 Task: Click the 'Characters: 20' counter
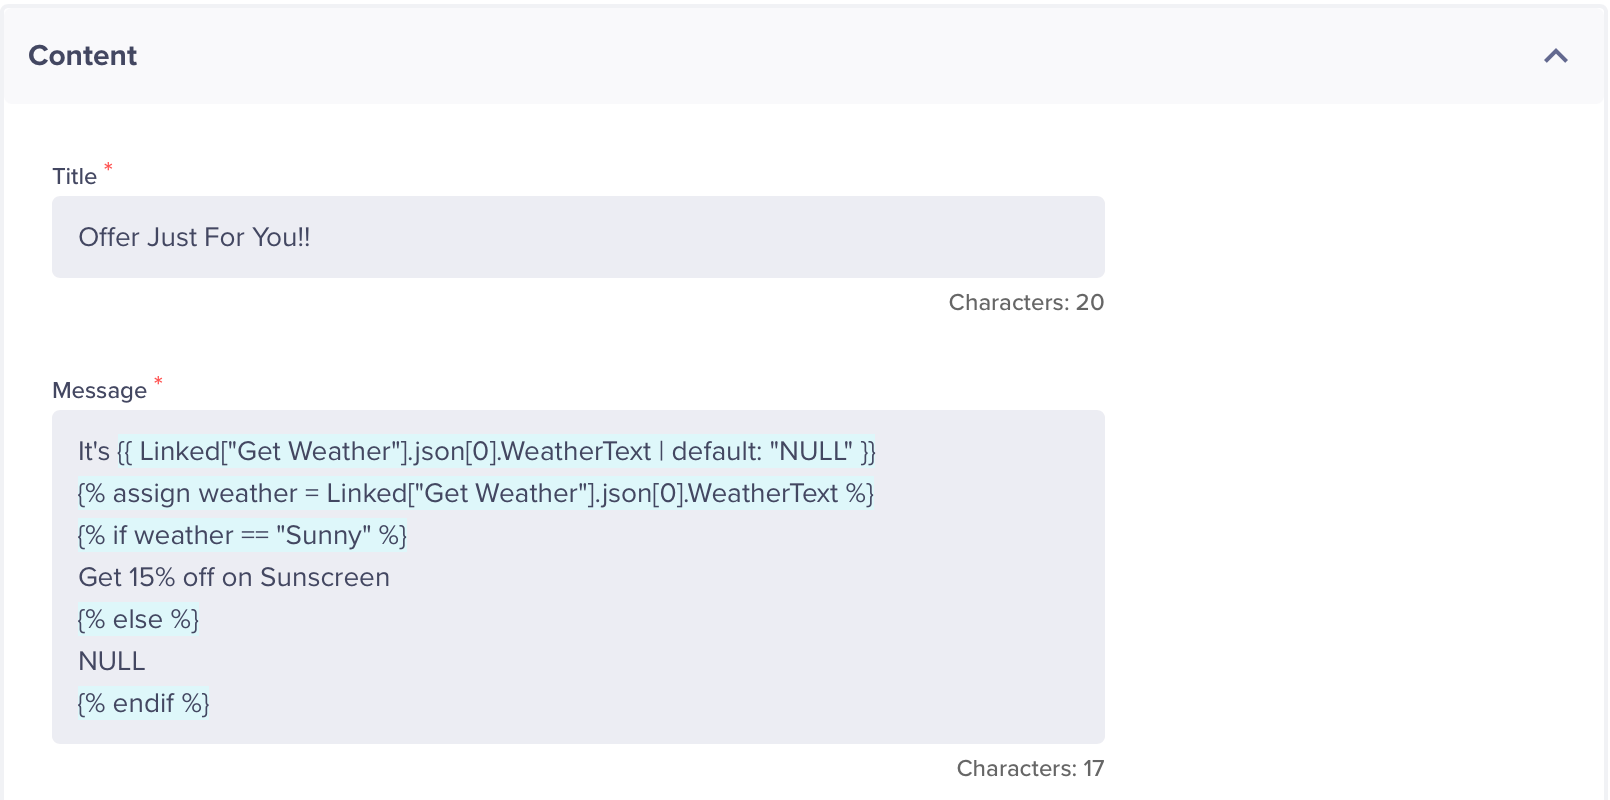pyautogui.click(x=1026, y=303)
